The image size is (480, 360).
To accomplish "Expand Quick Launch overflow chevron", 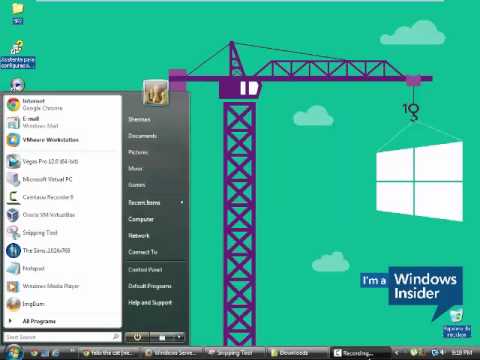I will coord(72,351).
